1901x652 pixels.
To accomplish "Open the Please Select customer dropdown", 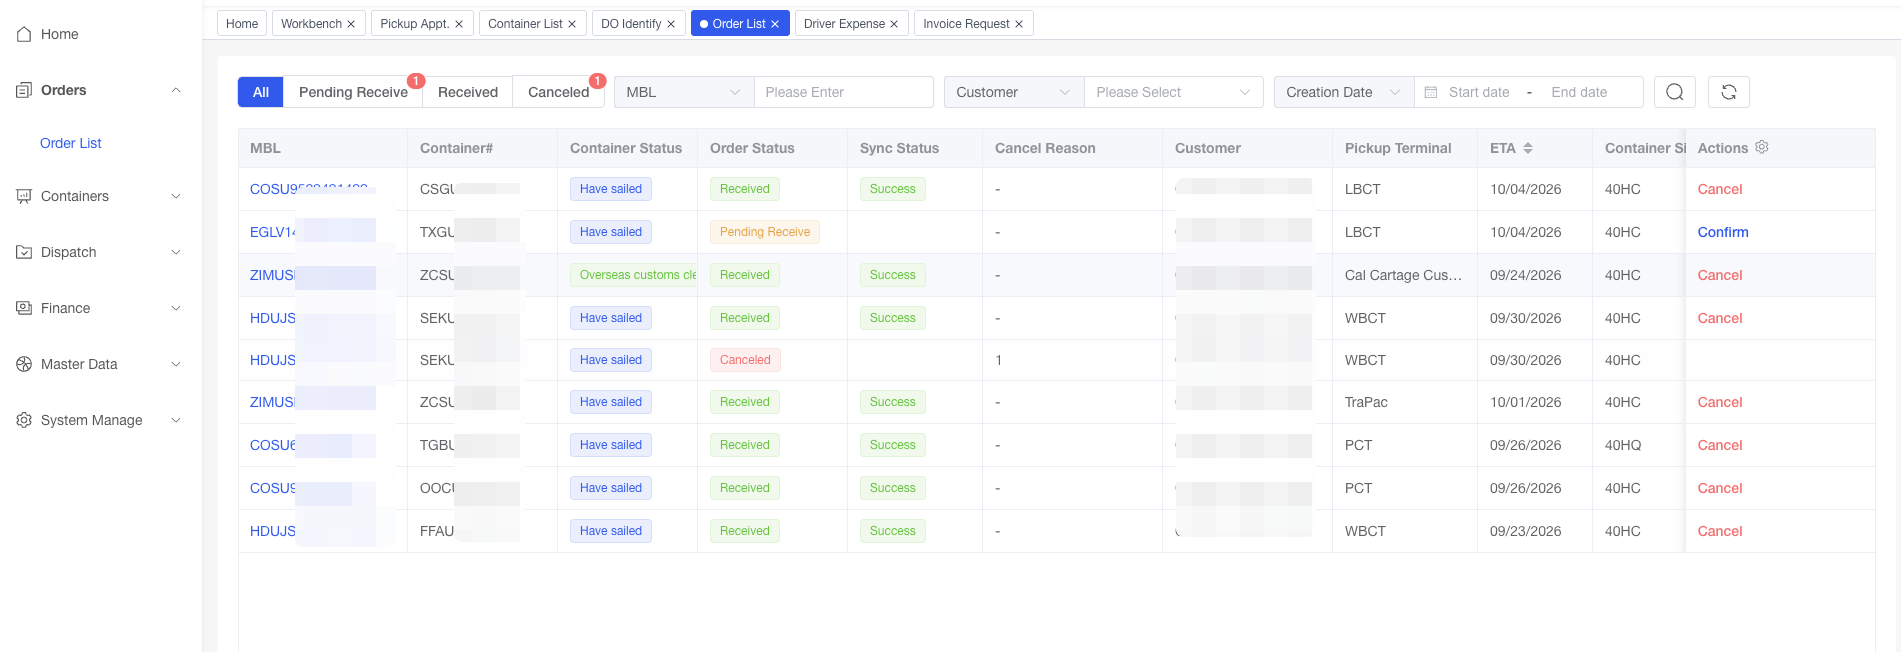I will point(1174,92).
